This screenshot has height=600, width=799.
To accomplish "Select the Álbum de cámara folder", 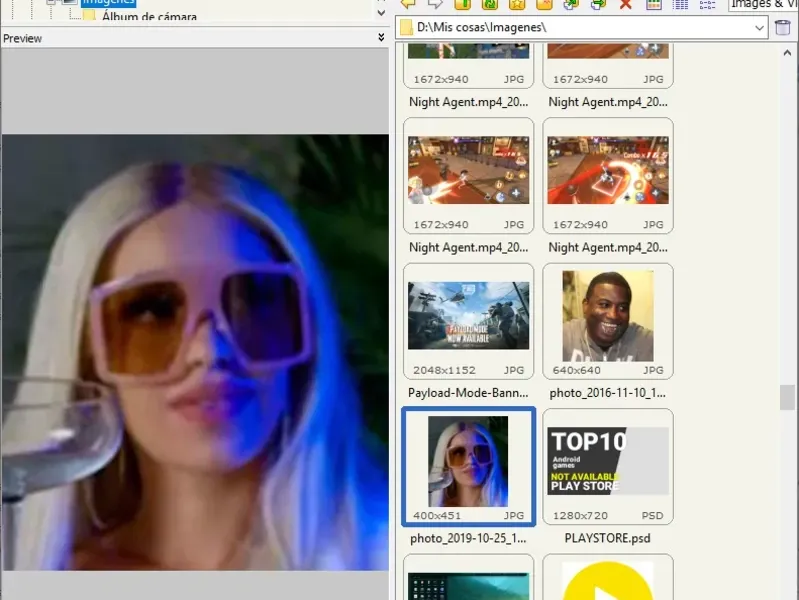I will 148,17.
